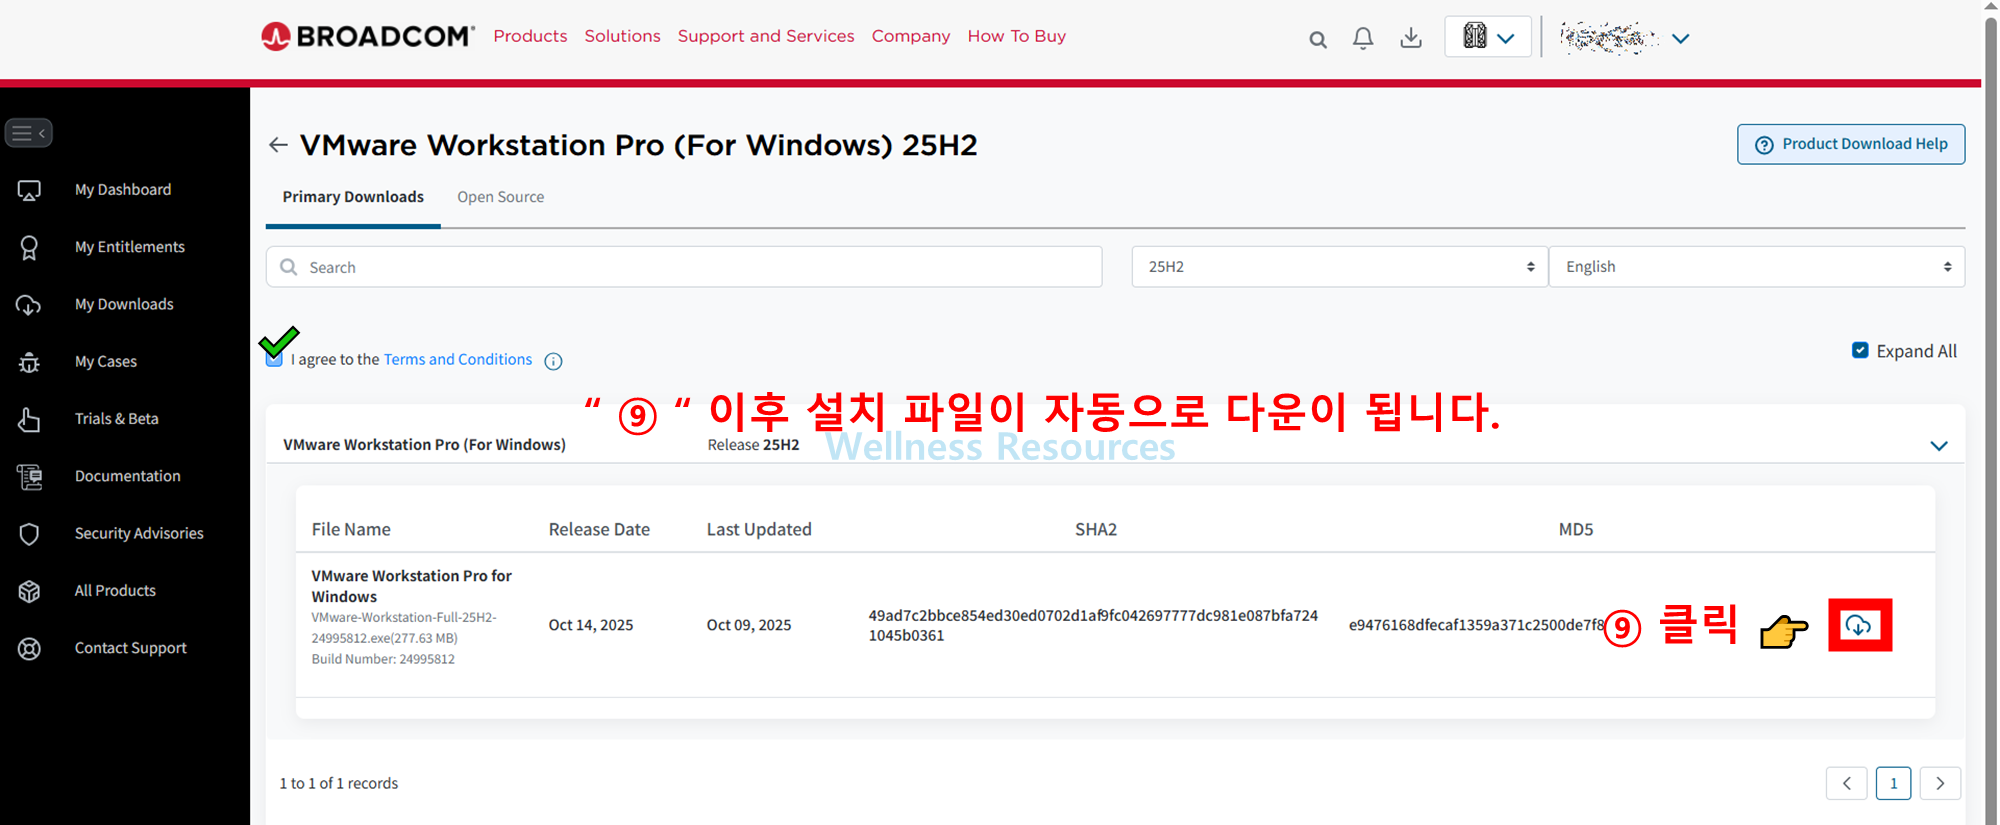Open notifications bell icon
2000x825 pixels.
point(1363,38)
